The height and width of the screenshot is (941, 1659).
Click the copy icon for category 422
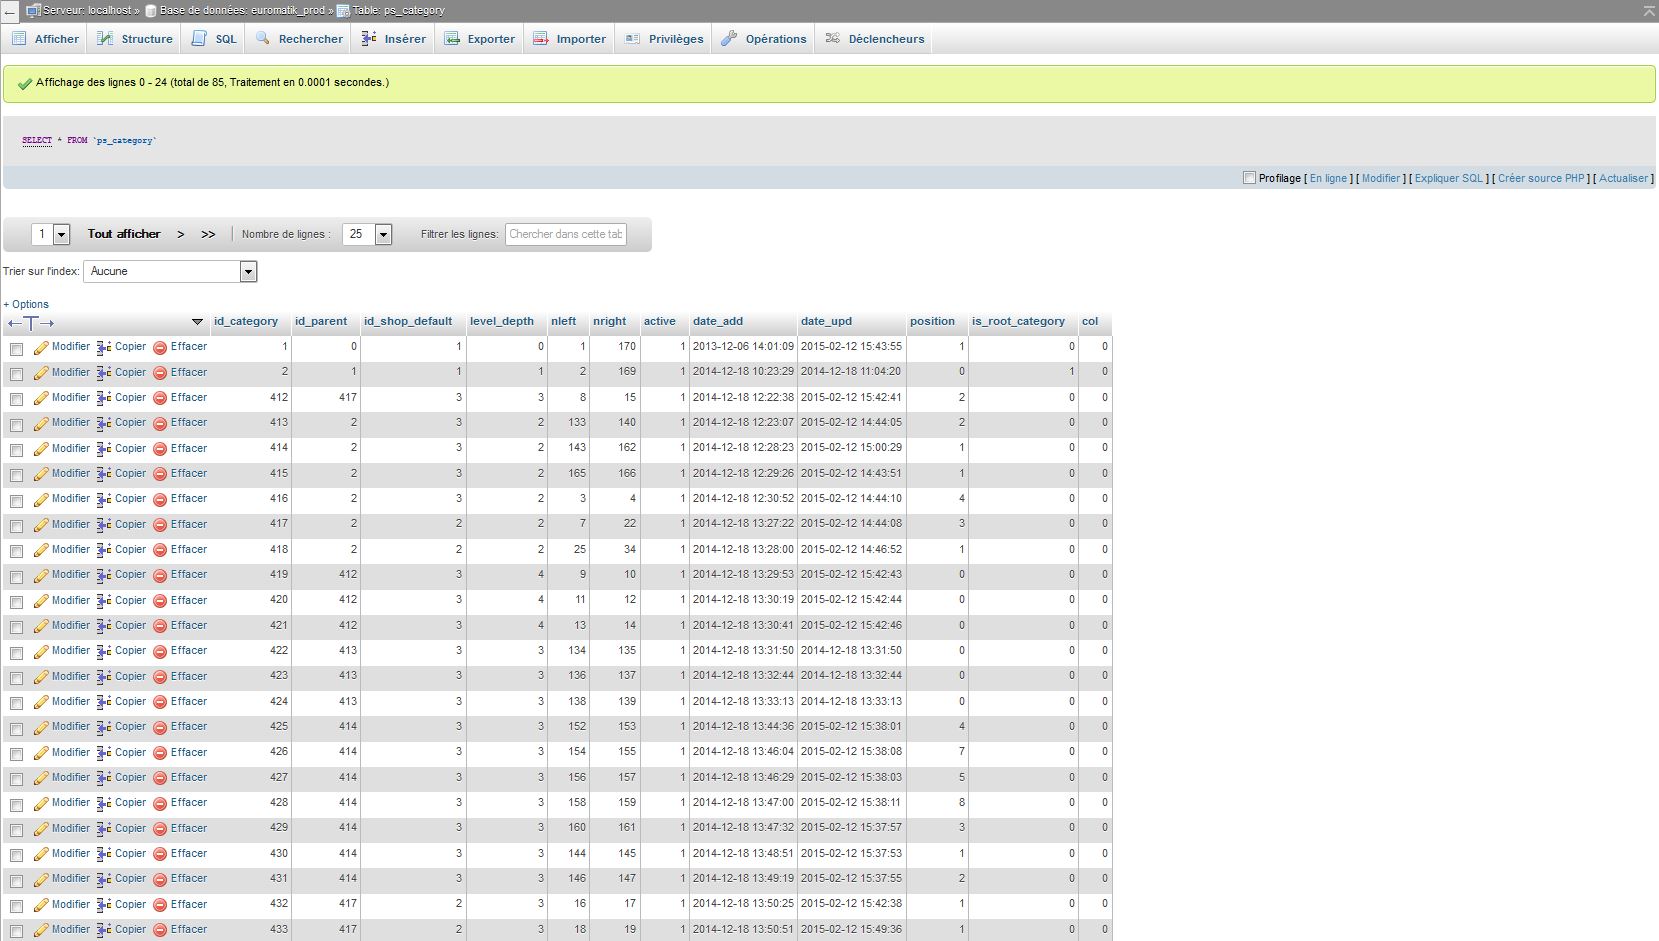click(104, 651)
